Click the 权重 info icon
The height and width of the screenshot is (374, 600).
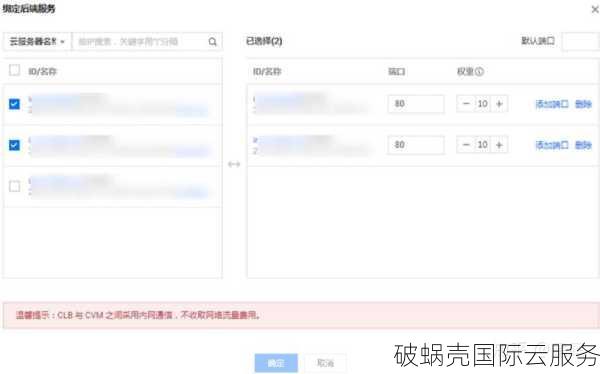click(x=479, y=72)
